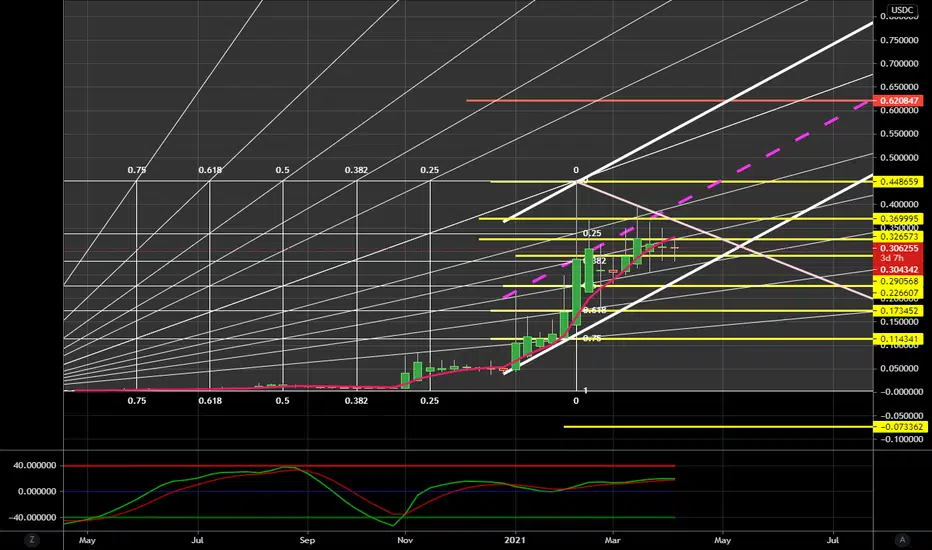Click the top 0.5 Fib time zone label
This screenshot has width=932, height=550.
tap(282, 170)
